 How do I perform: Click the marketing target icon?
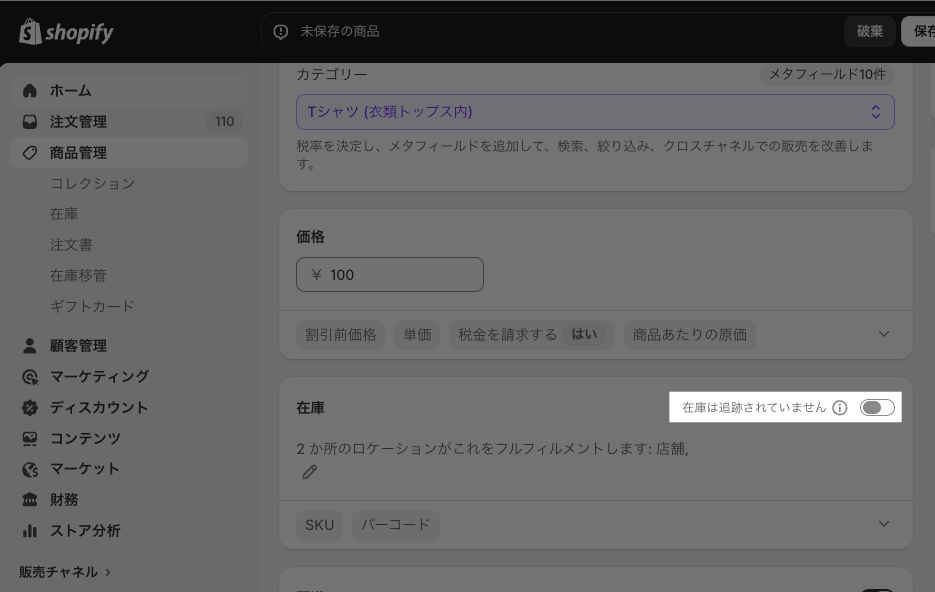(30, 377)
